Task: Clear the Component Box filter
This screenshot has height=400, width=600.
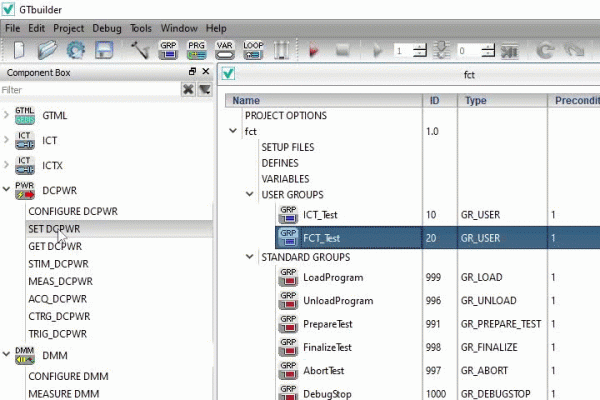Action: click(x=188, y=90)
